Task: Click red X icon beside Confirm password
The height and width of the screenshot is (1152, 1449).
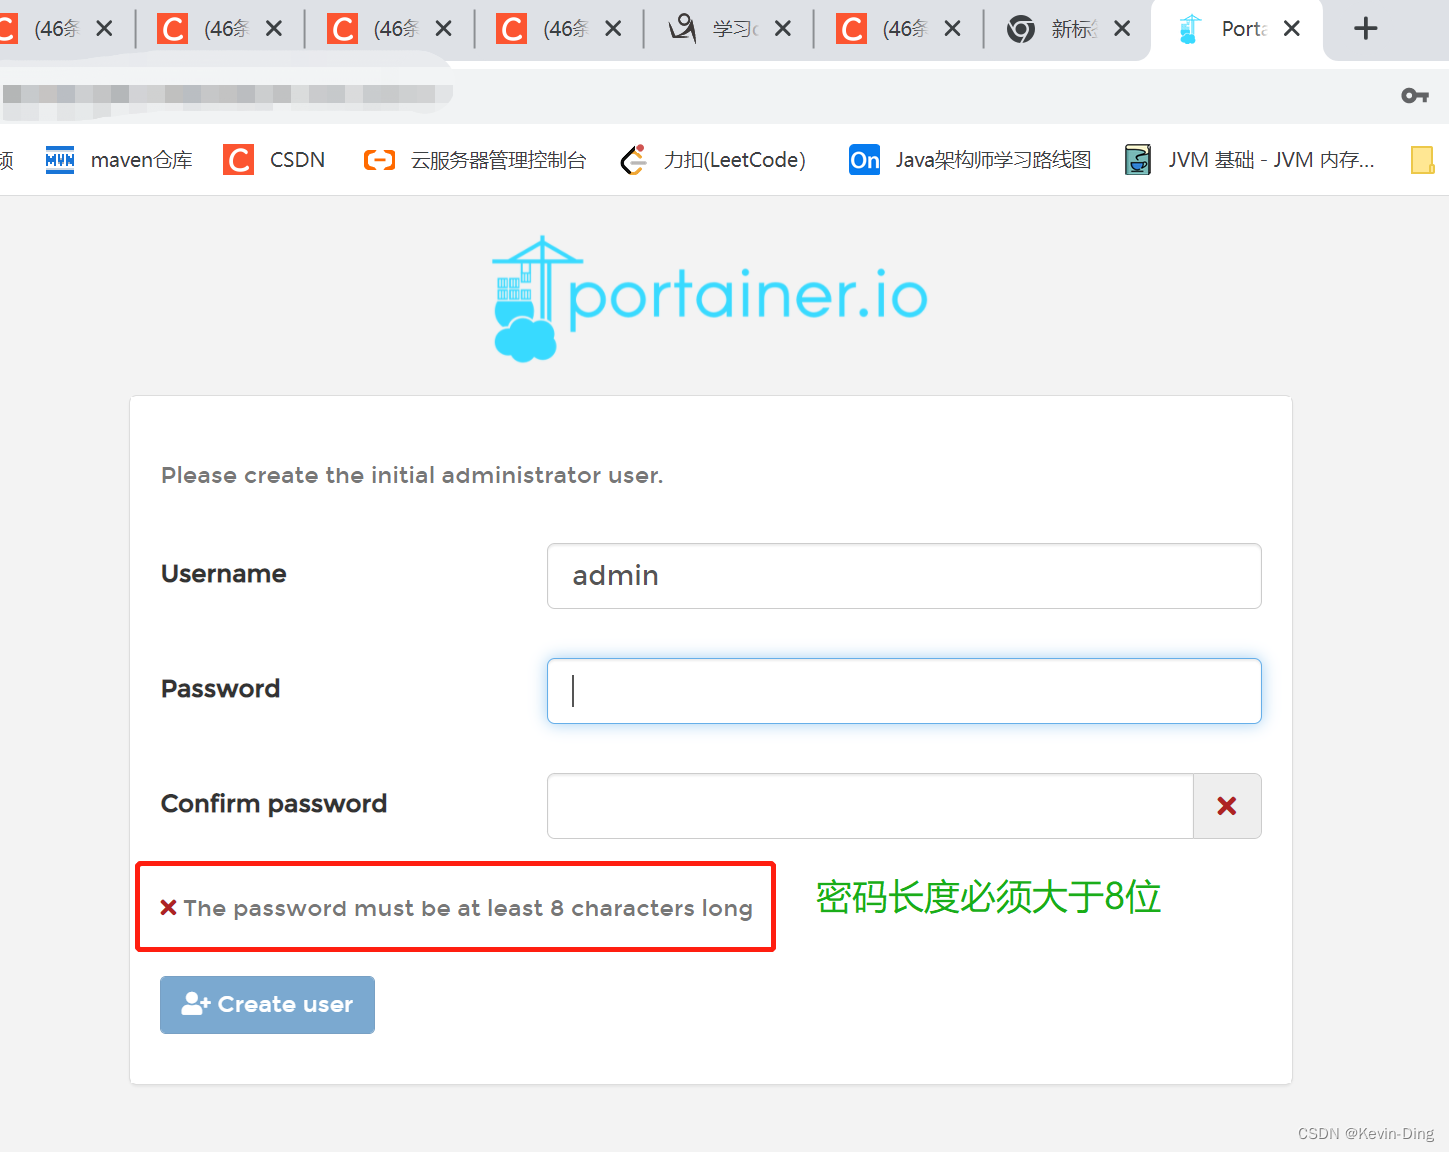Action: (1227, 806)
